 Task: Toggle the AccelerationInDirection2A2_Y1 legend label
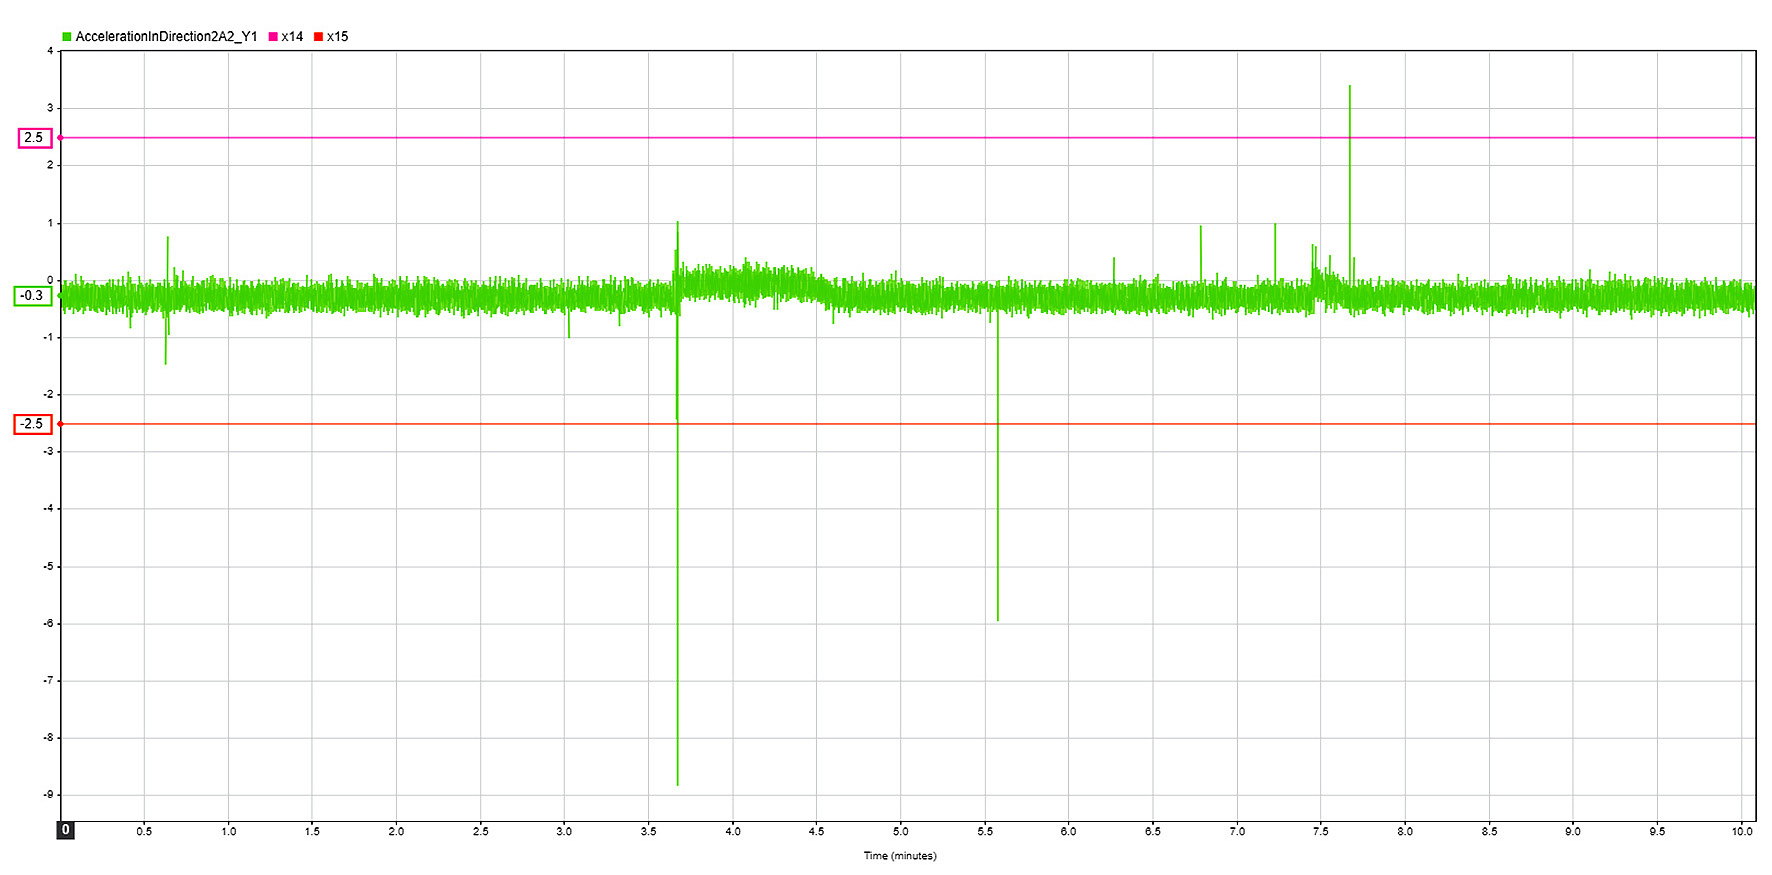166,37
